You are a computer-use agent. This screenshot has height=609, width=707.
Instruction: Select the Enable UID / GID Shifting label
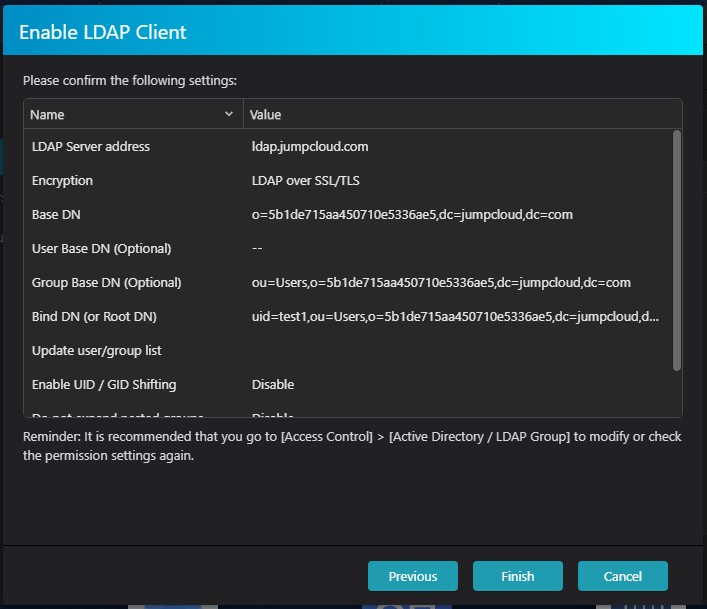[104, 385]
